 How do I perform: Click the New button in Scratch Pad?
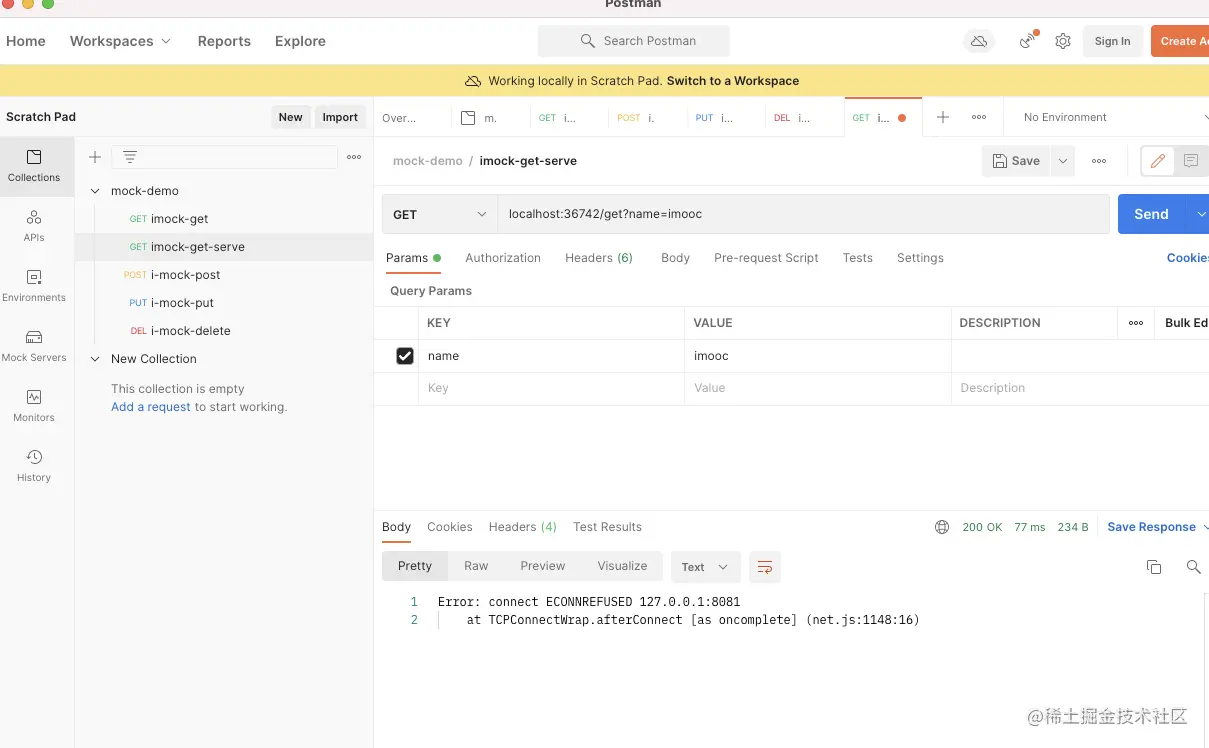(x=290, y=117)
